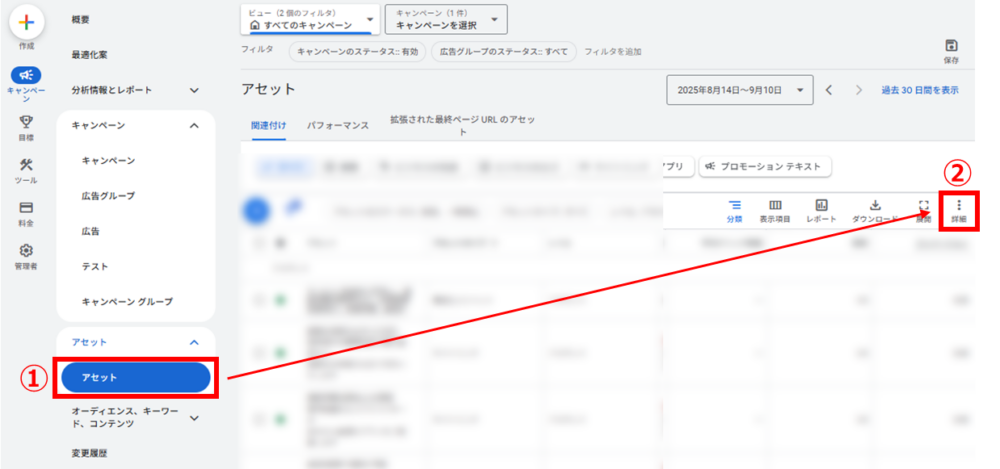Screen dimensions: 1000x469
Task: Open the キャンペーンを選択 dropdown
Action: pyautogui.click(x=445, y=19)
